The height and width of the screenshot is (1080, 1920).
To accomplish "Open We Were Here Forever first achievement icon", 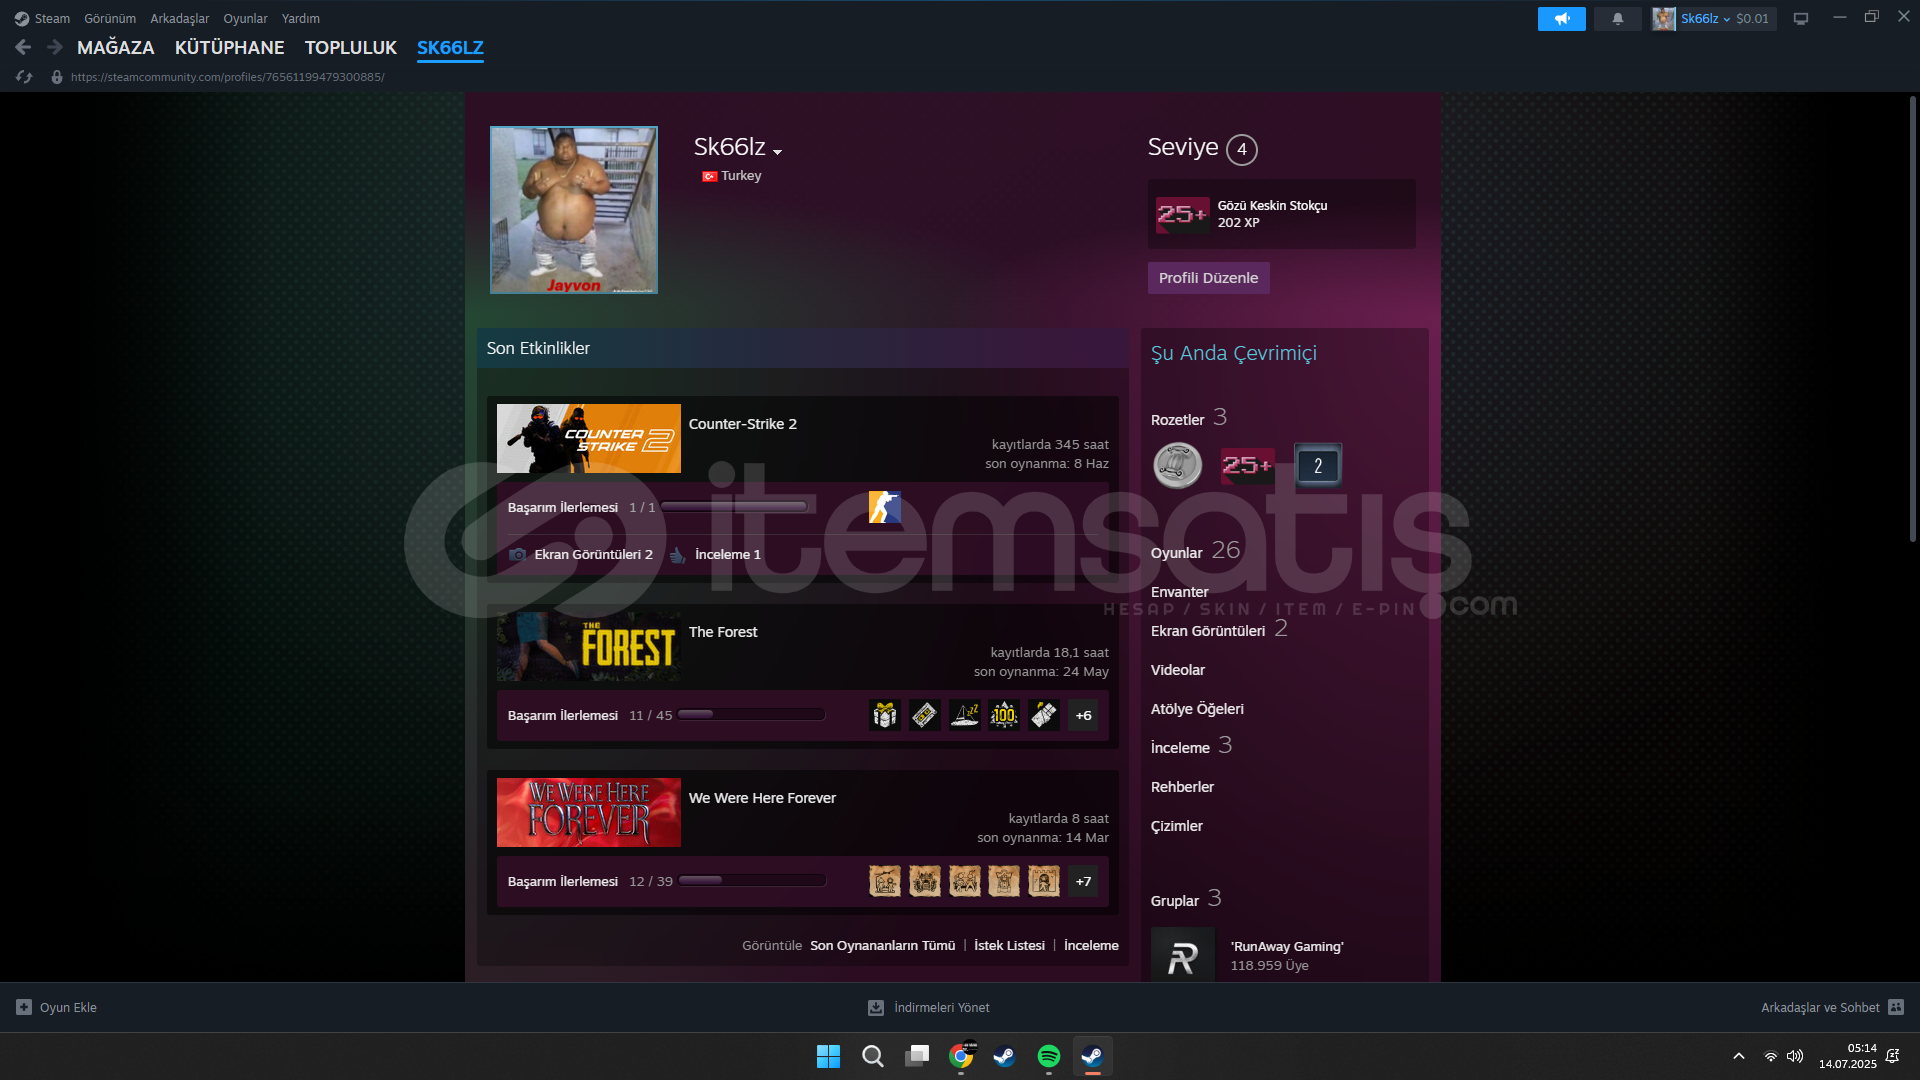I will tap(884, 881).
